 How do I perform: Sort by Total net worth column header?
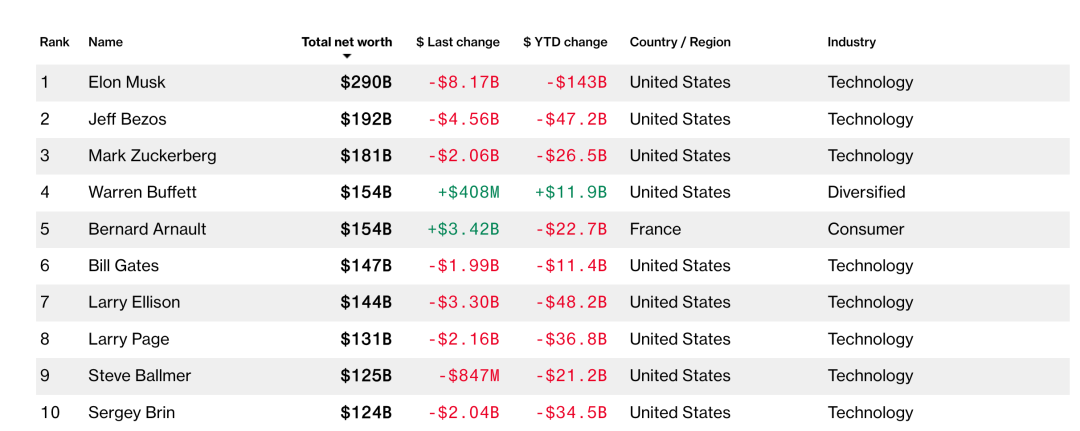point(347,42)
